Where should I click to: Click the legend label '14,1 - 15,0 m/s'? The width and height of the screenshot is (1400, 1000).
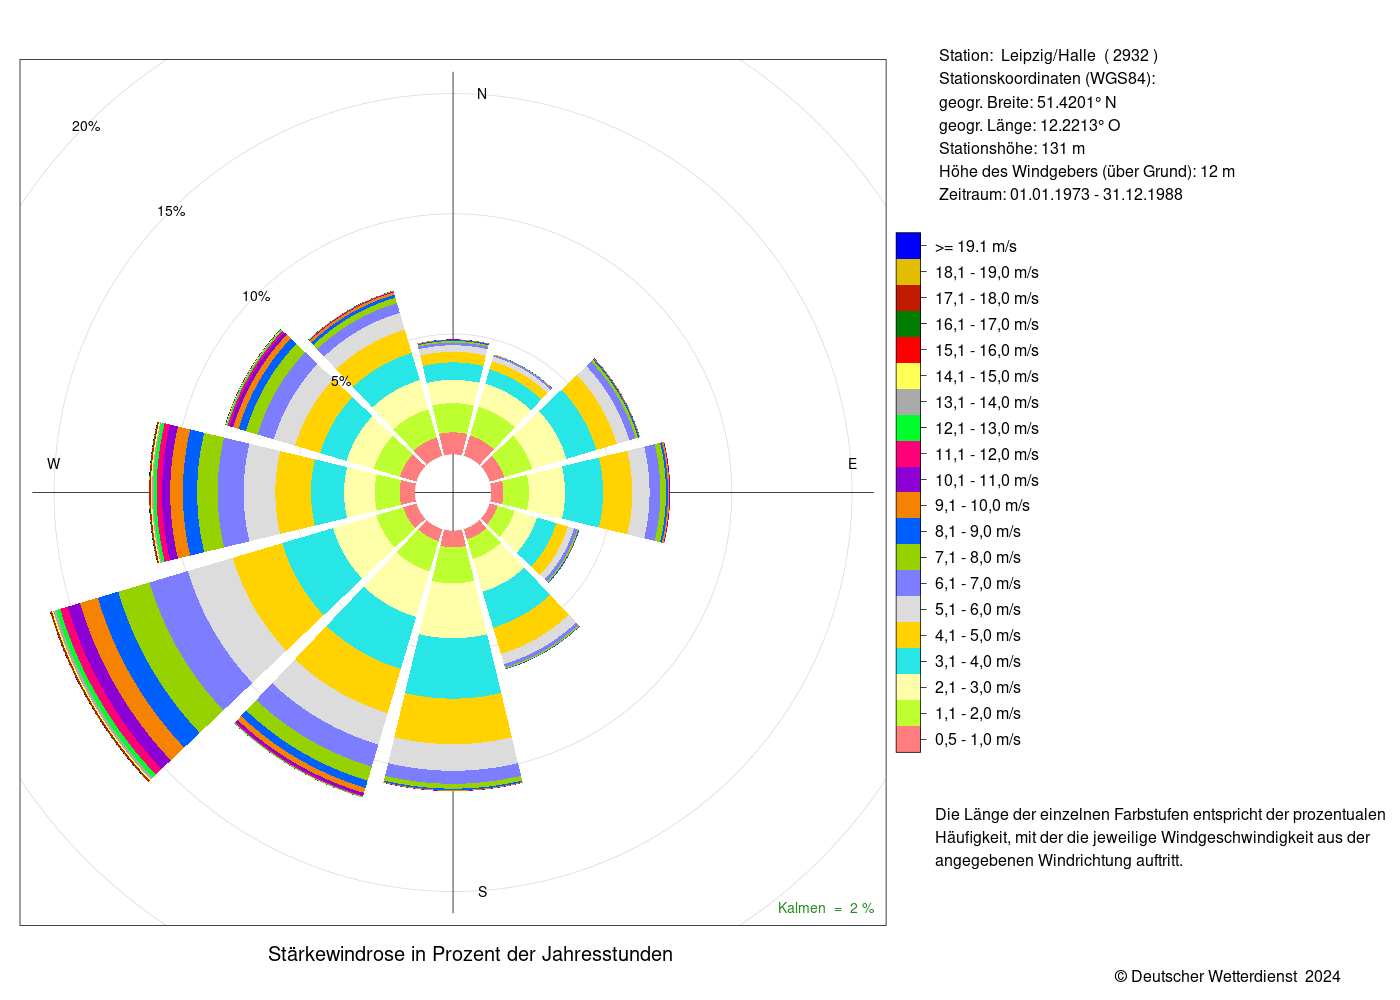[987, 377]
